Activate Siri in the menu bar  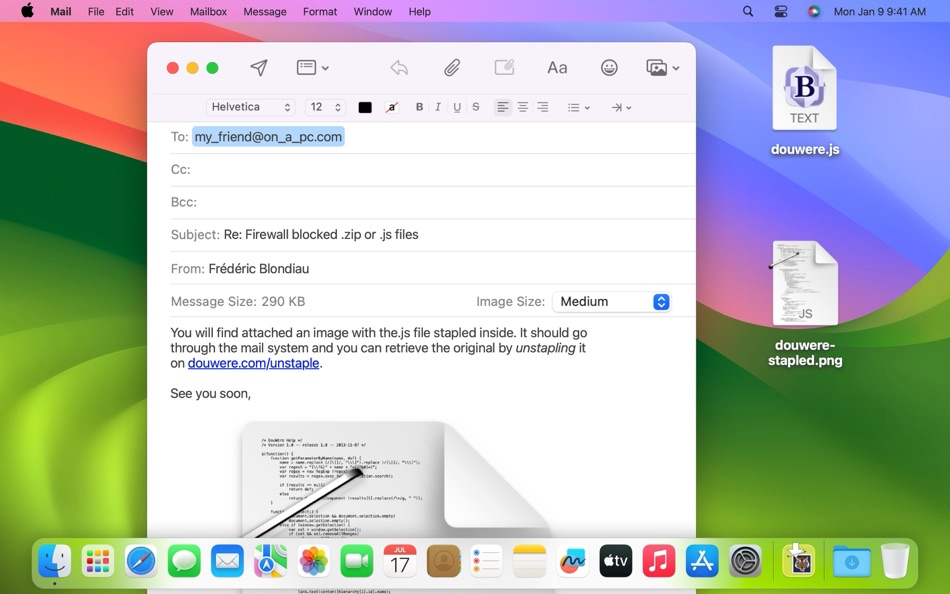(x=814, y=12)
